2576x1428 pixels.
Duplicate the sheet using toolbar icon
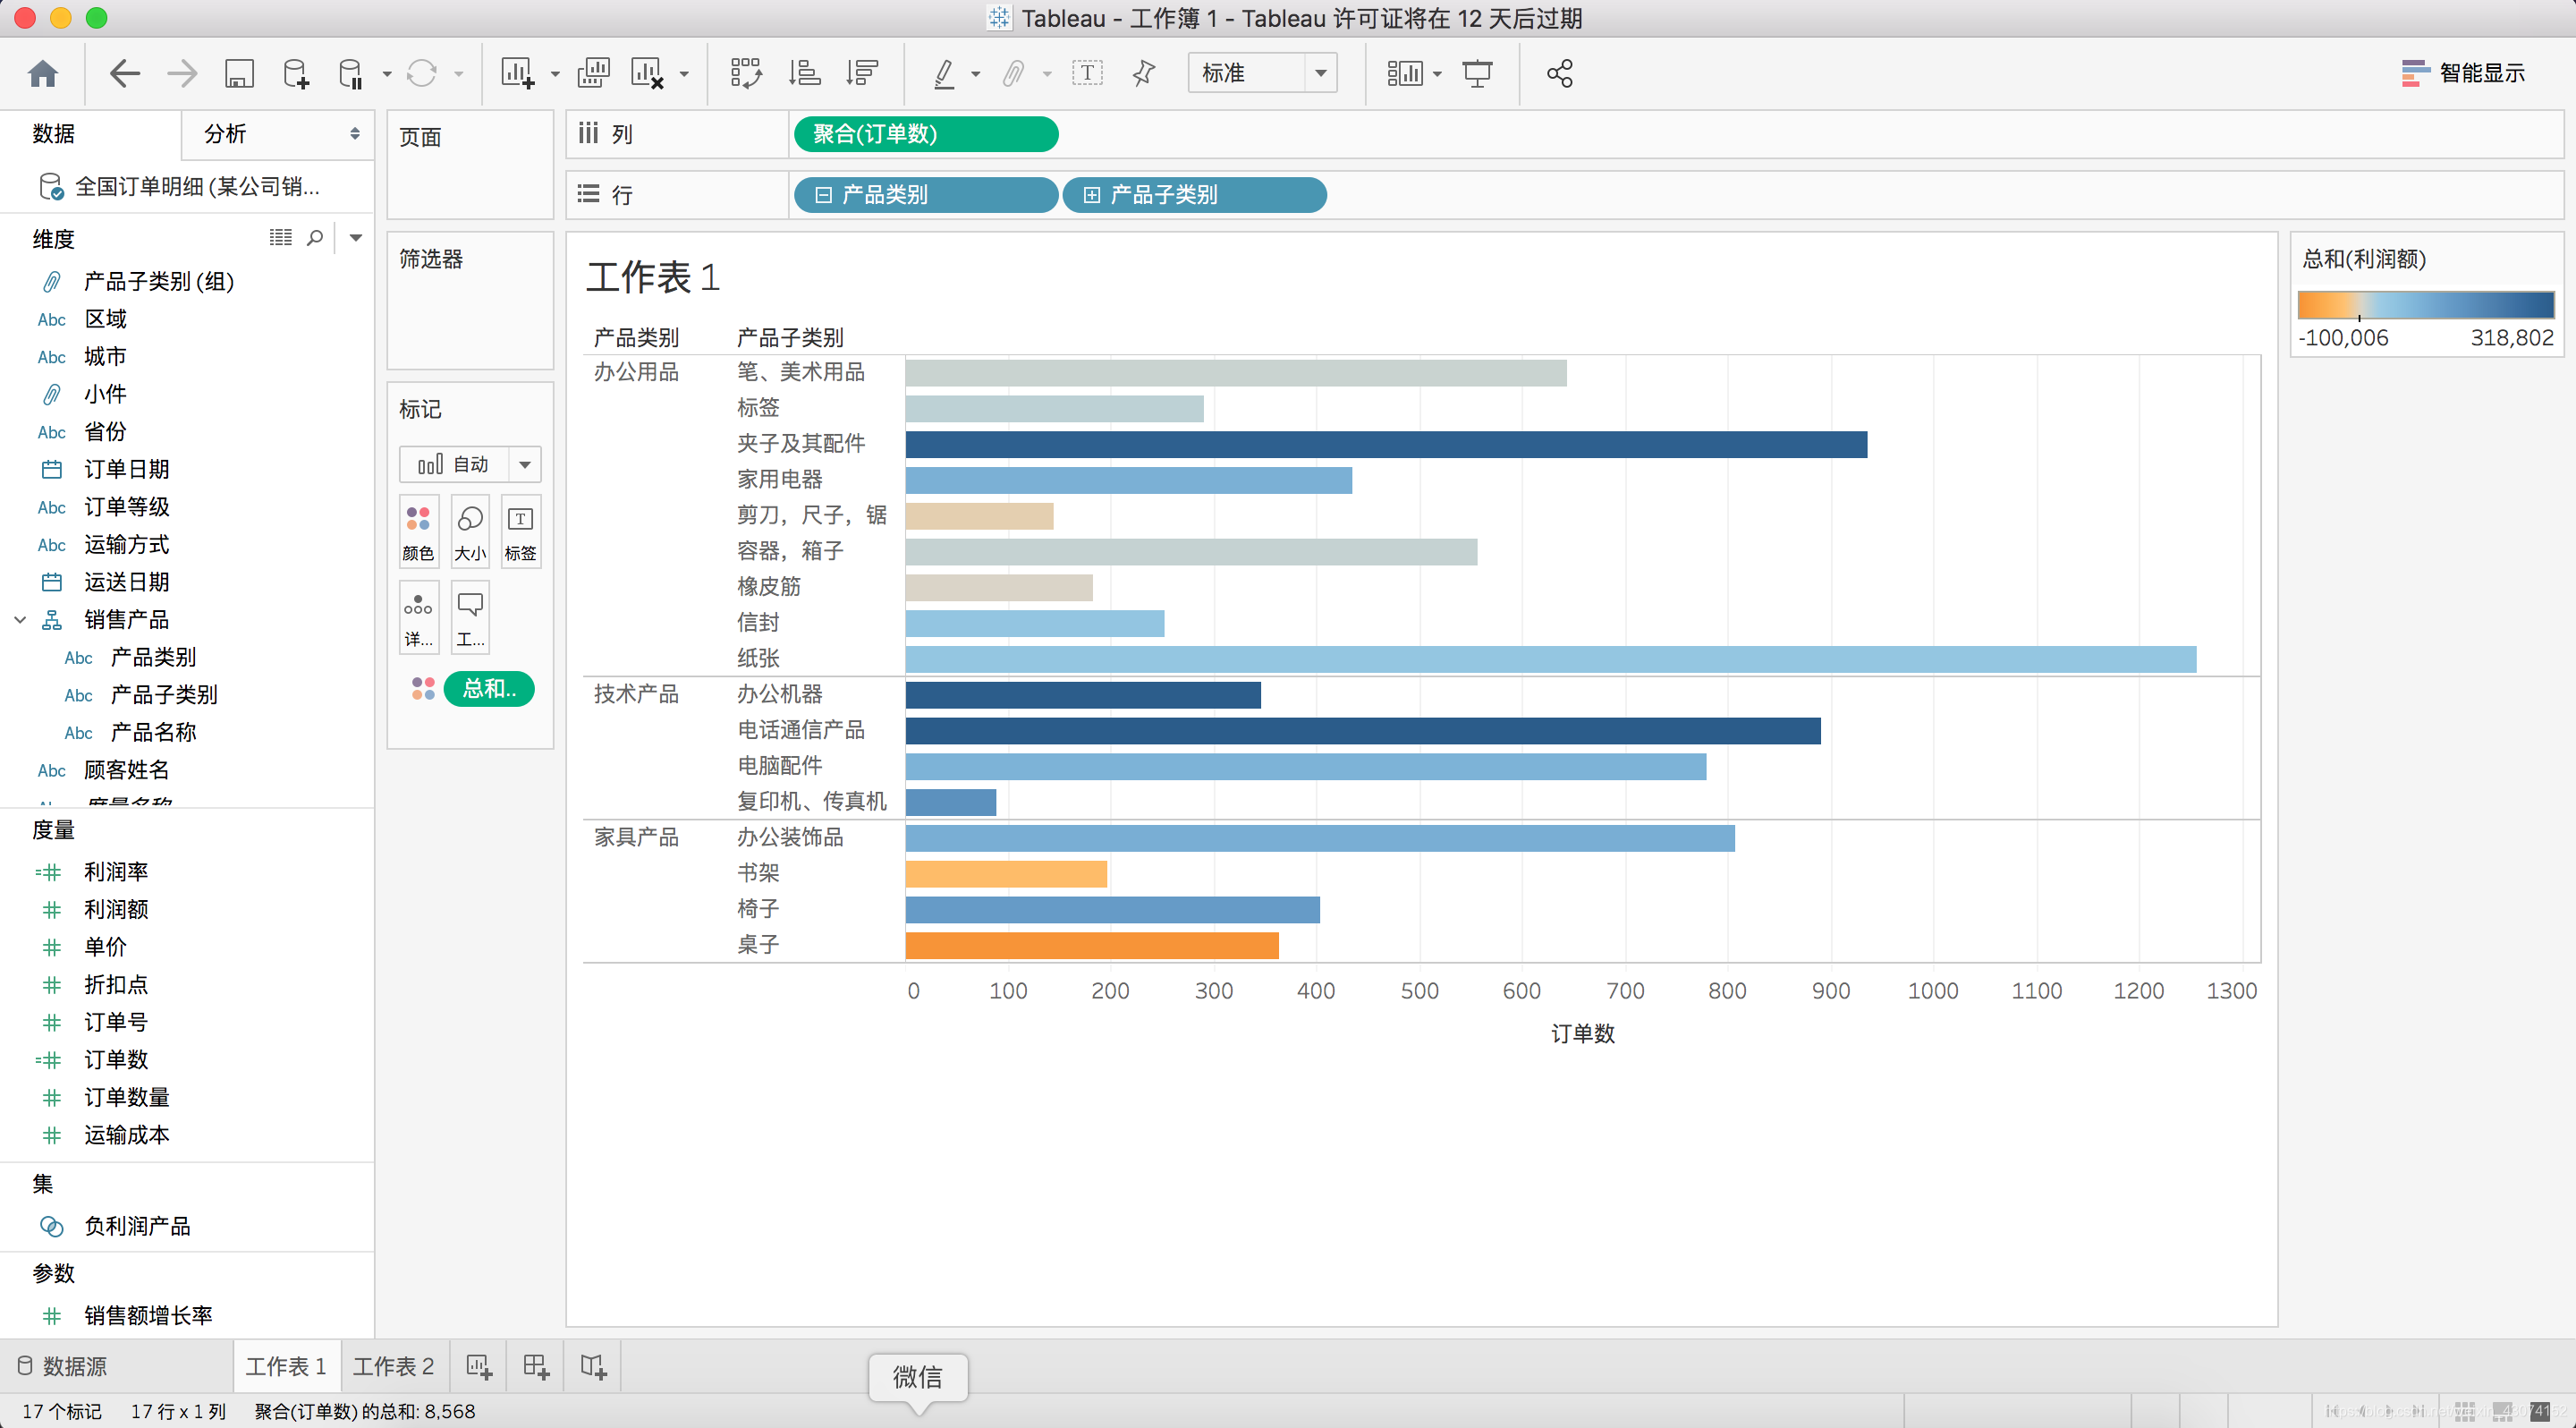point(594,73)
